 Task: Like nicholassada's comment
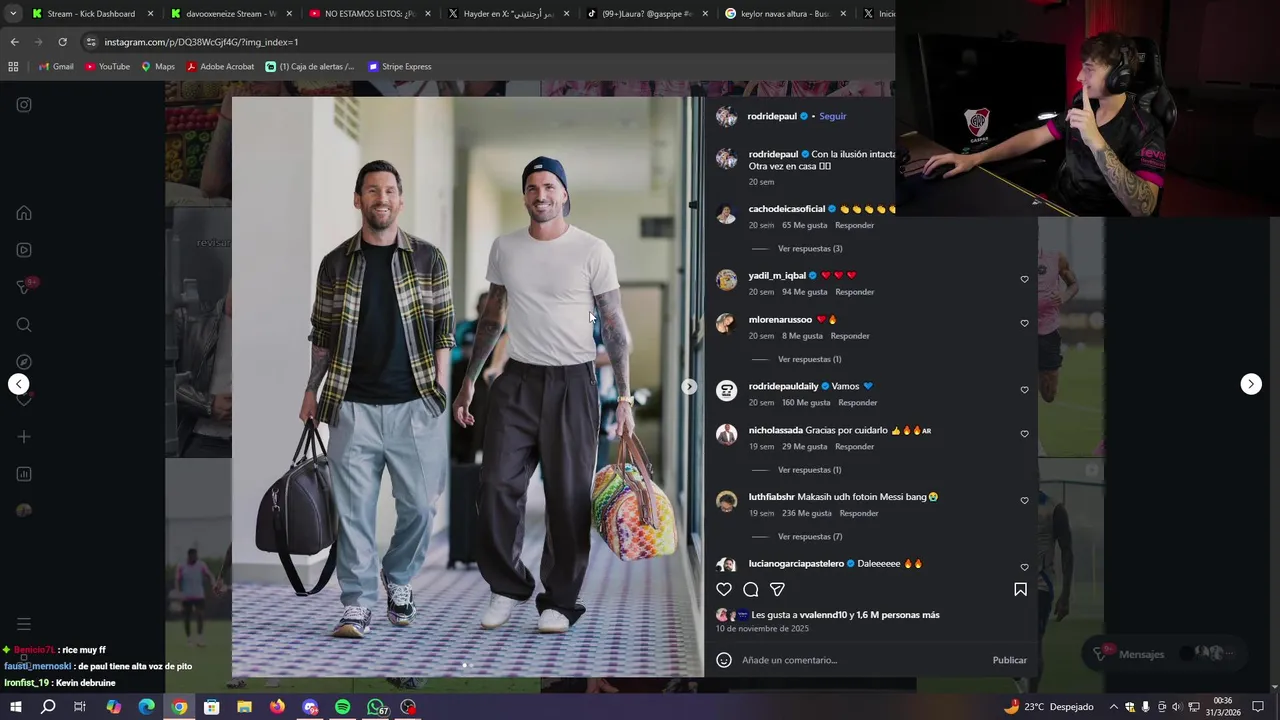(1024, 434)
